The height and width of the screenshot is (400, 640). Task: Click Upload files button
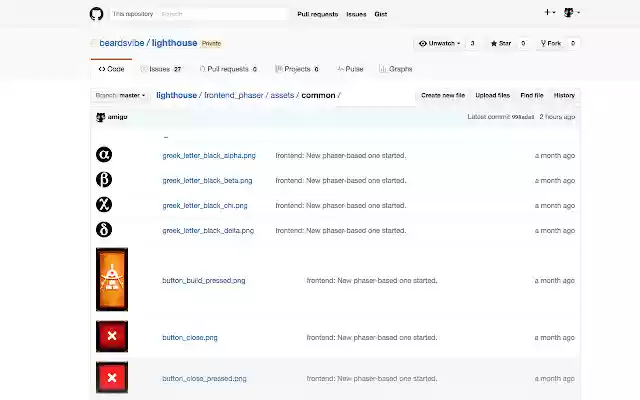[493, 96]
